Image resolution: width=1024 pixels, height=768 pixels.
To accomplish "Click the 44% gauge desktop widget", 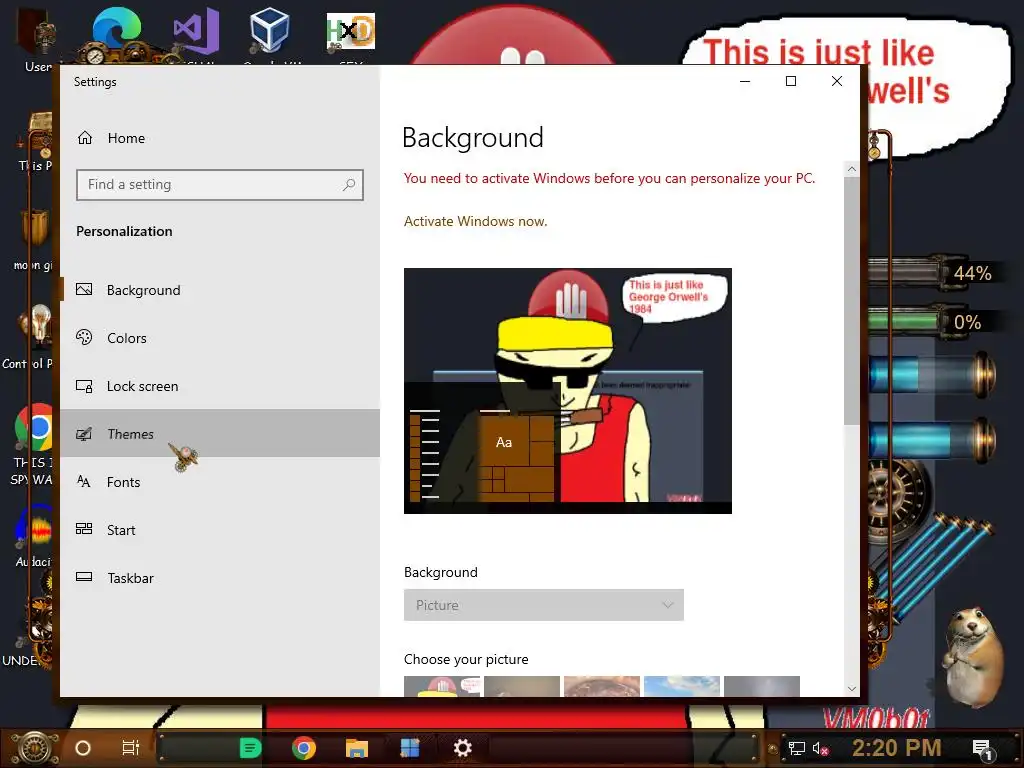I will pos(933,272).
